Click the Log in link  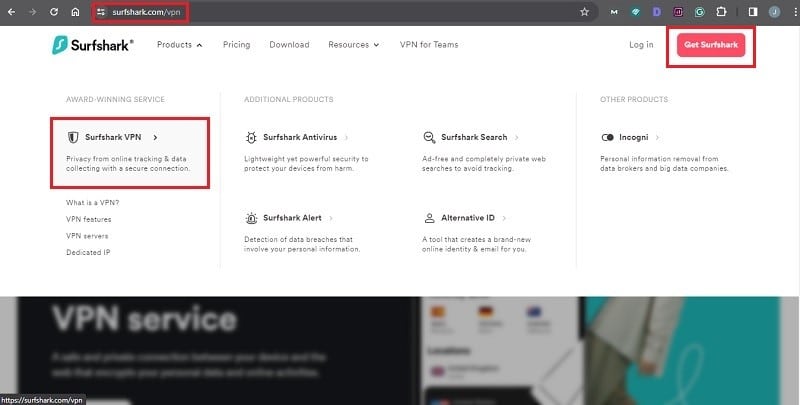tap(641, 45)
